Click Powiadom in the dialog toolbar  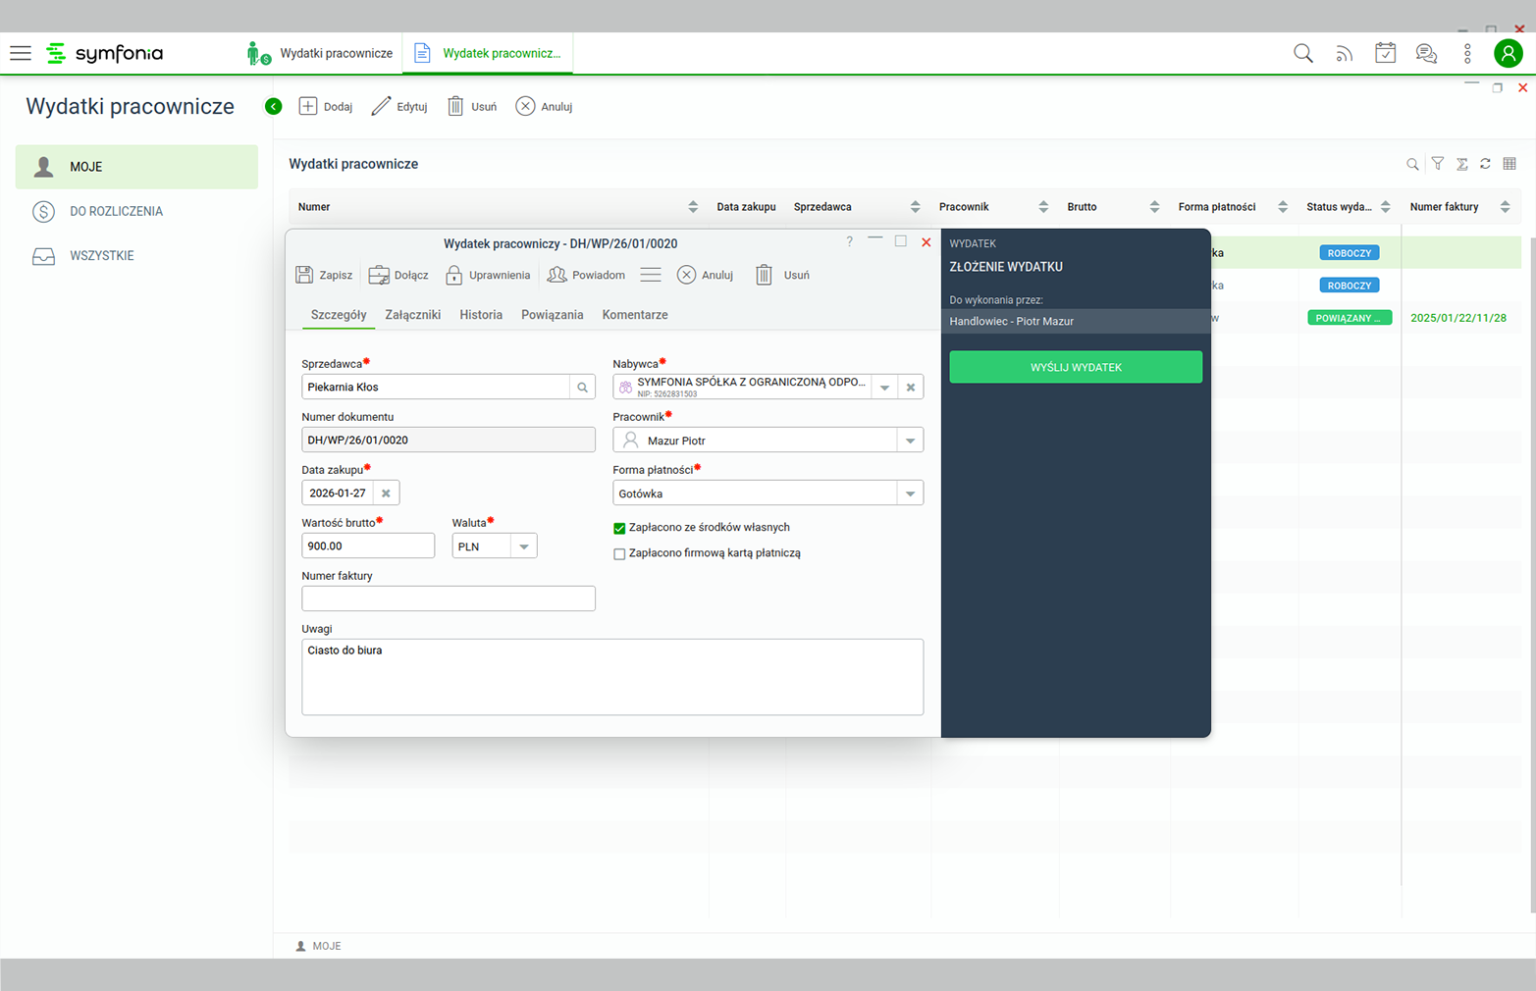[x=586, y=275]
